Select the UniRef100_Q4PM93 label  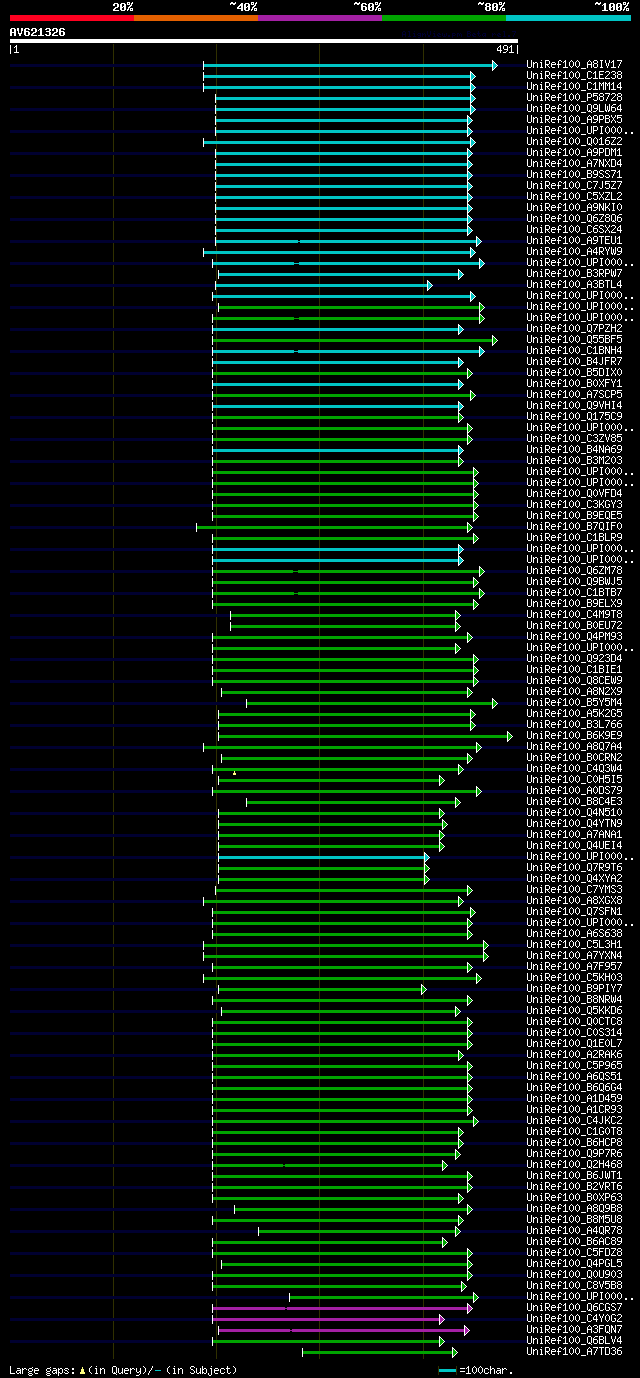coord(574,636)
